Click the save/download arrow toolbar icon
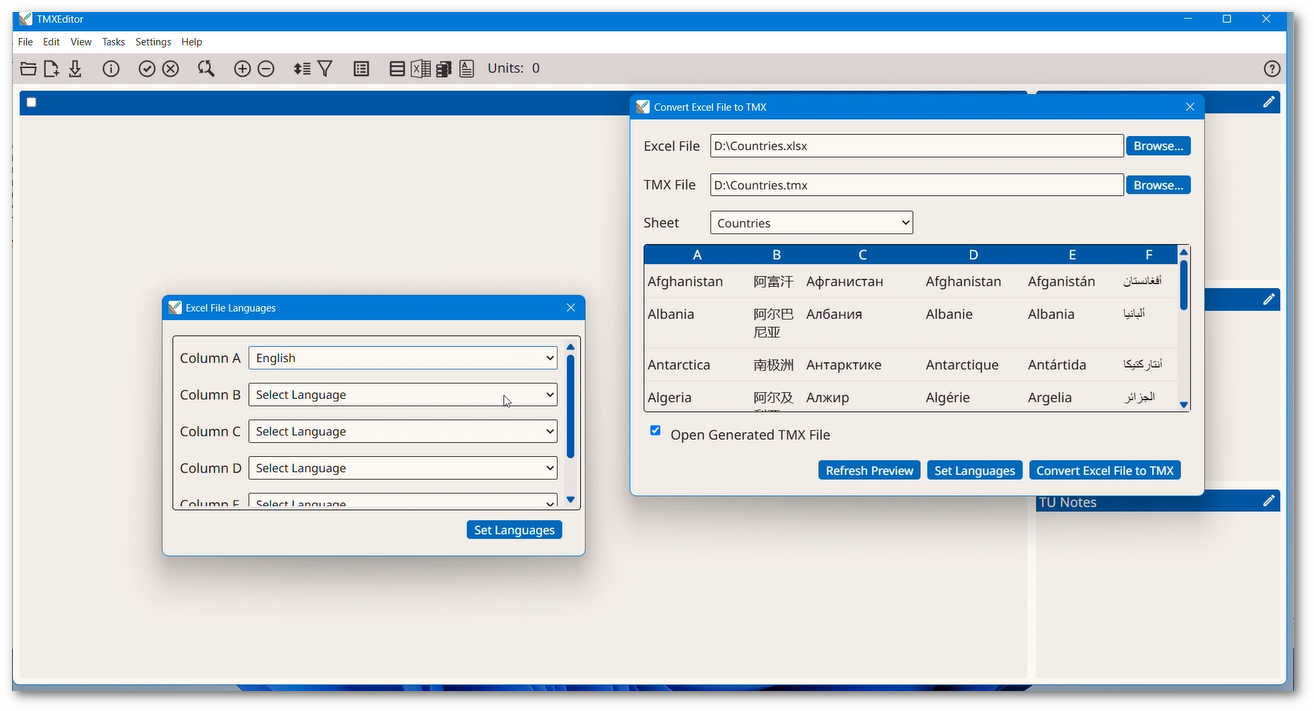 (x=75, y=69)
